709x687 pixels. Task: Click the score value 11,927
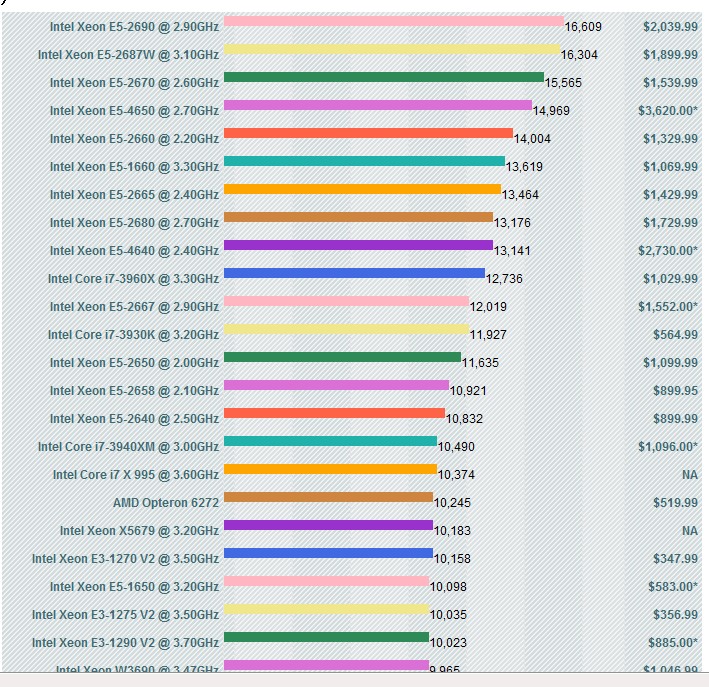click(x=488, y=336)
